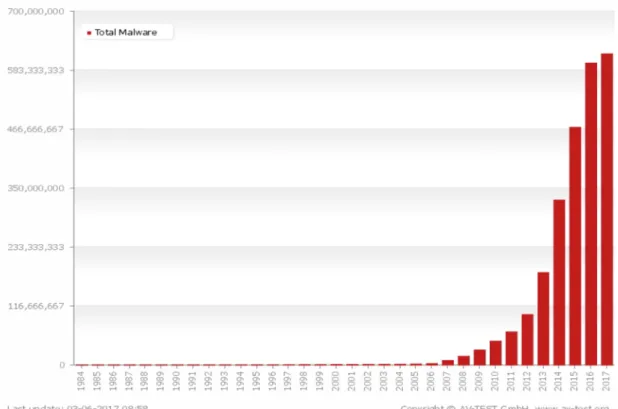Click the 1998 x-axis year label

[x=304, y=381]
